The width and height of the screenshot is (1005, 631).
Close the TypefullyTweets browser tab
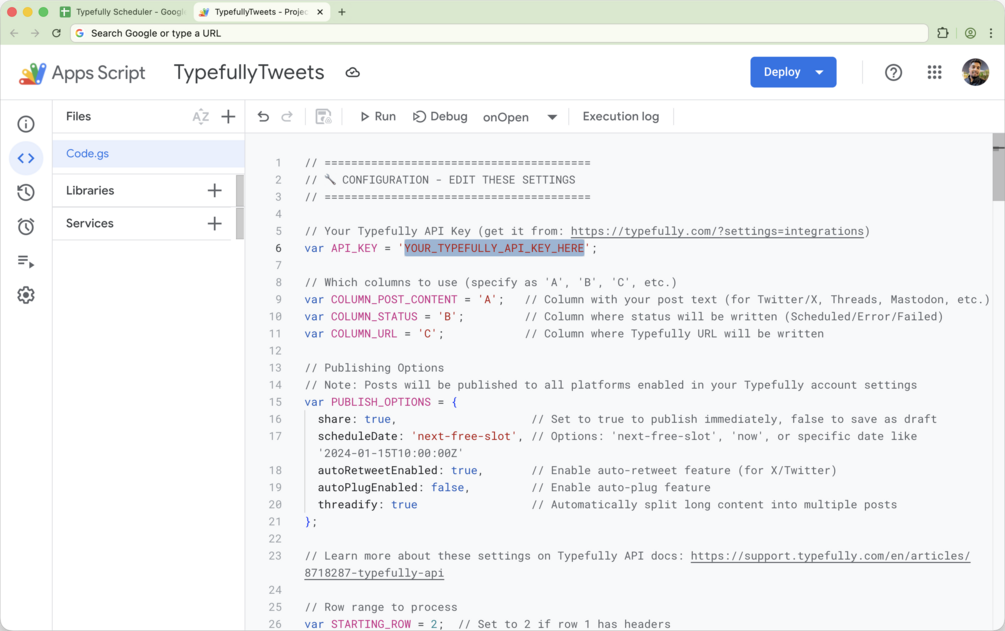point(320,12)
